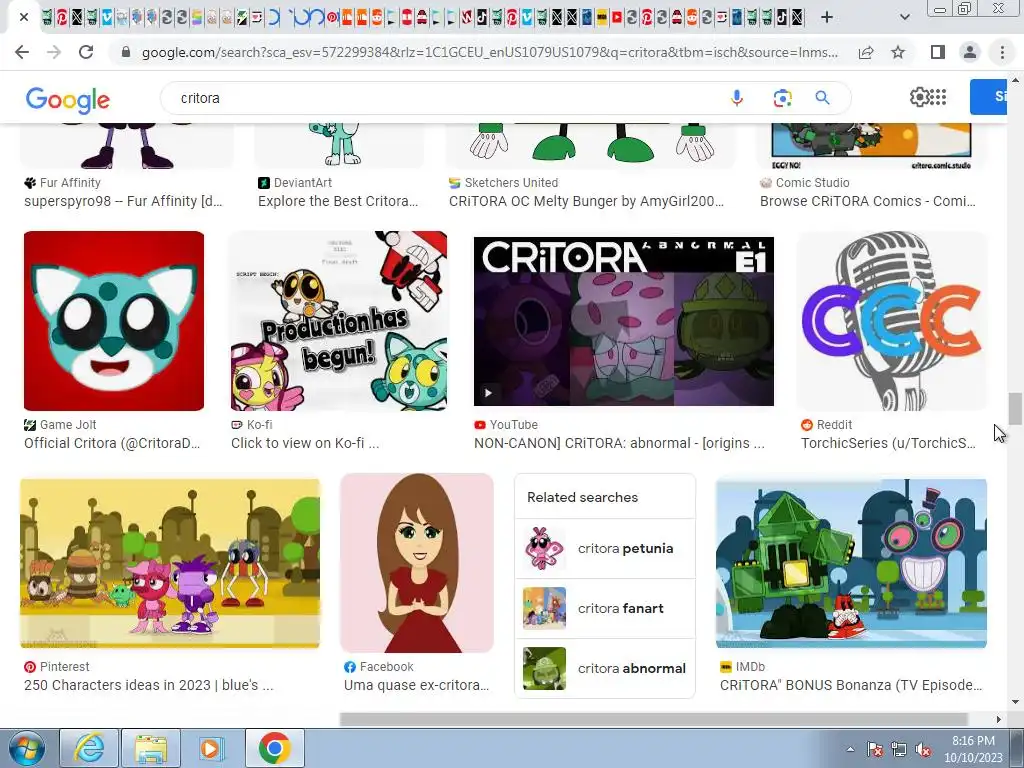Bookmark this page with the star
The width and height of the screenshot is (1024, 768).
(898, 52)
